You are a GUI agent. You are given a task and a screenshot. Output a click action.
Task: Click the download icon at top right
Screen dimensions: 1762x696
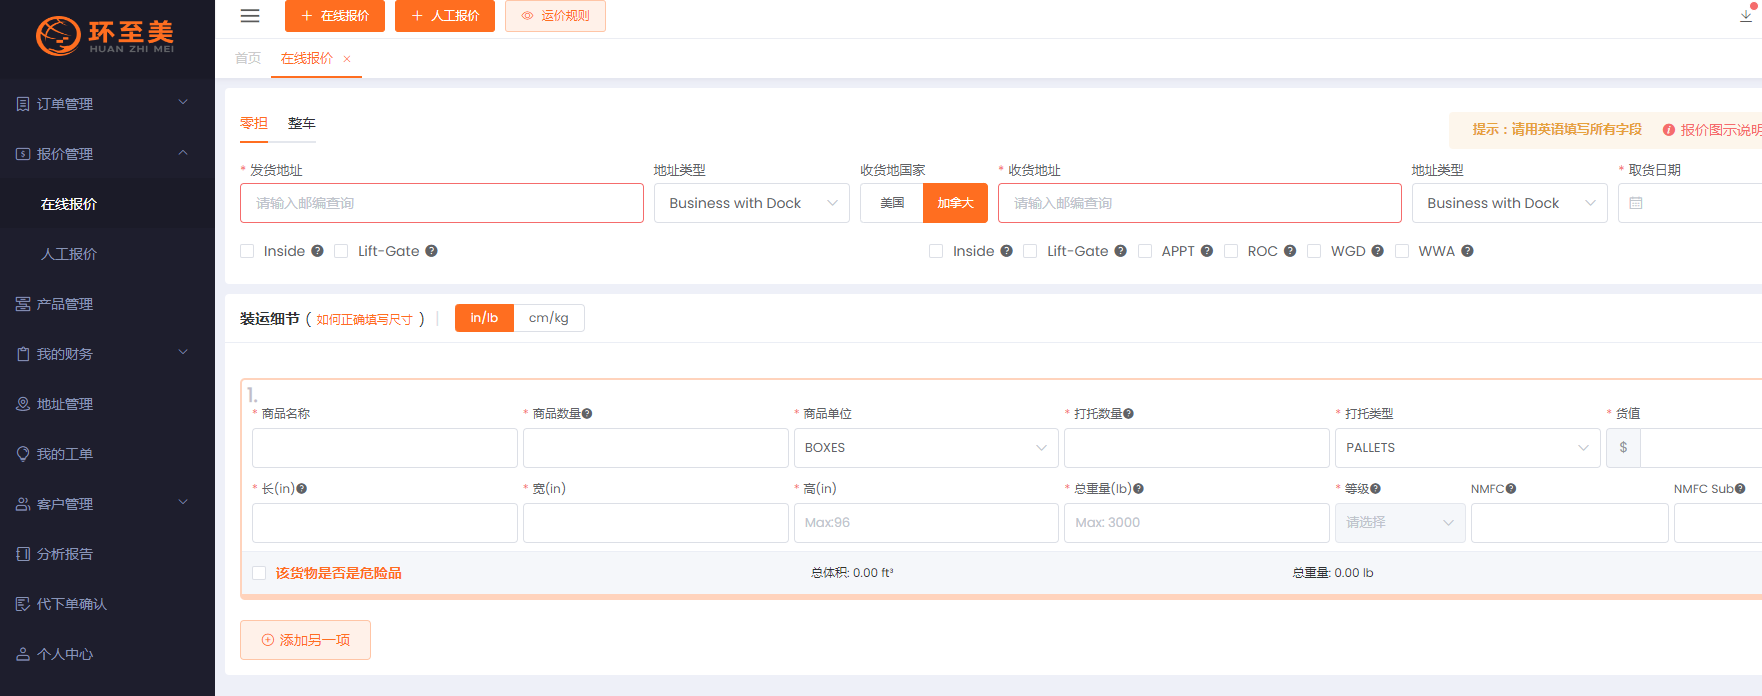click(1746, 16)
